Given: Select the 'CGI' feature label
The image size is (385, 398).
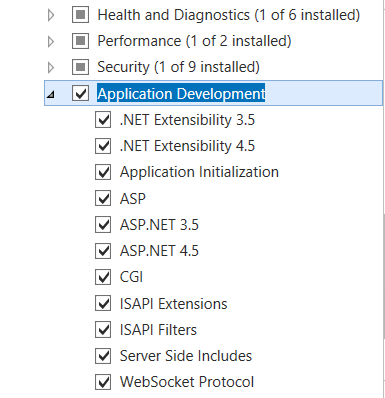Looking at the screenshot, I should [x=131, y=277].
